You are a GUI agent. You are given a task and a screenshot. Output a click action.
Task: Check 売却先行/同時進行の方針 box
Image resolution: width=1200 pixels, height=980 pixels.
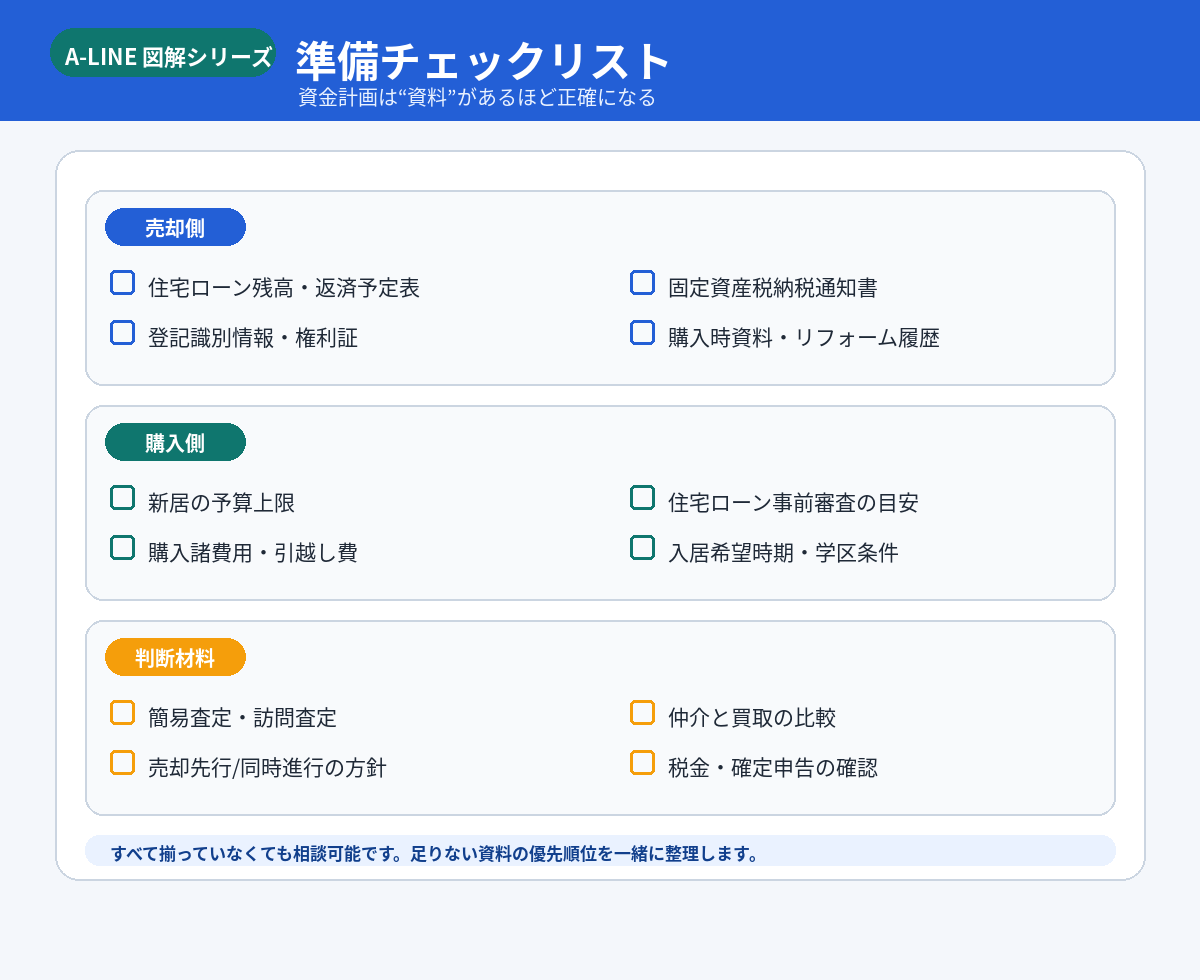click(122, 763)
